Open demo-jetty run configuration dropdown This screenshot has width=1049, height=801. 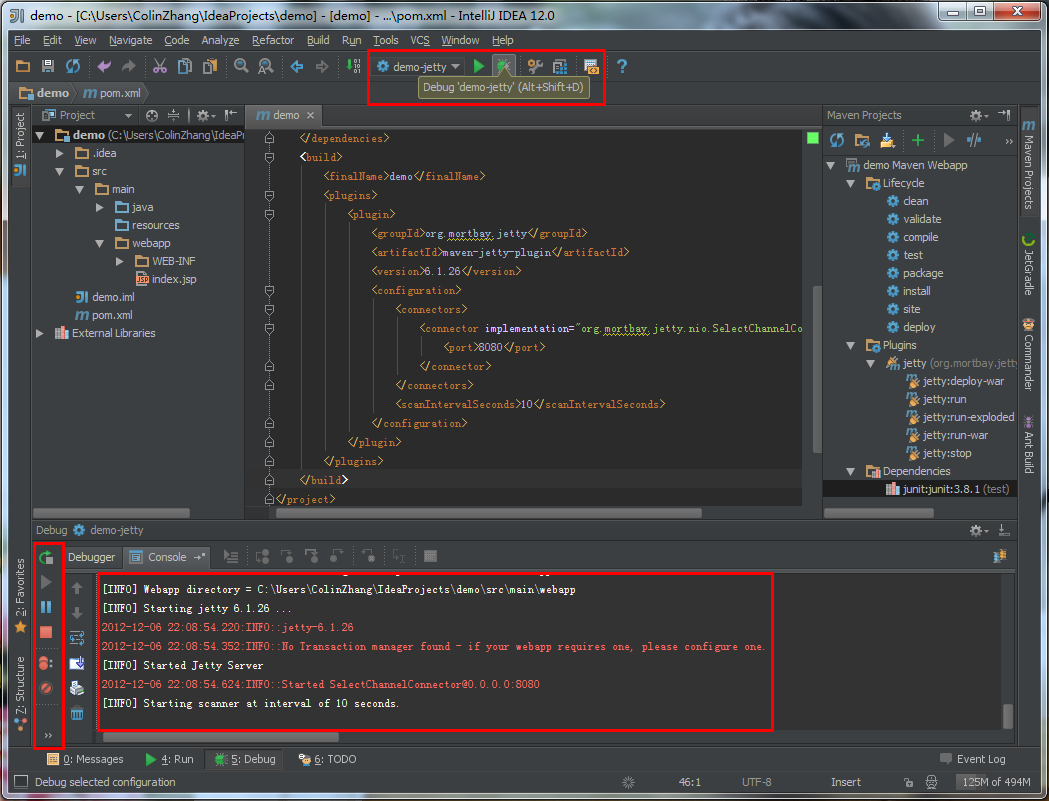coord(417,66)
